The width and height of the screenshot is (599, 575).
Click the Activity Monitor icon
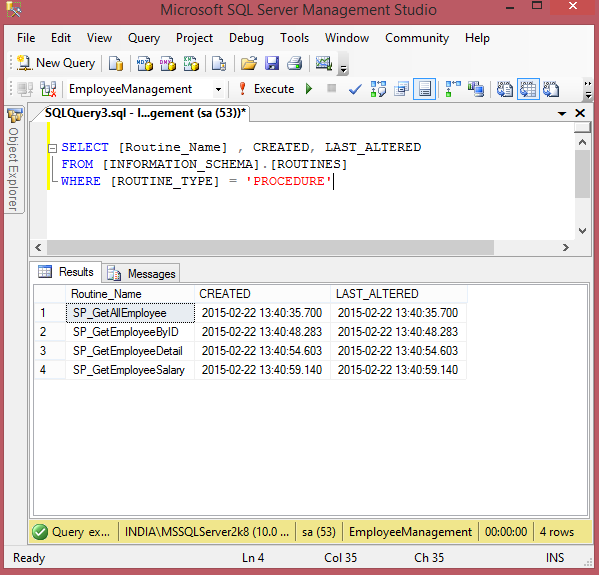324,63
